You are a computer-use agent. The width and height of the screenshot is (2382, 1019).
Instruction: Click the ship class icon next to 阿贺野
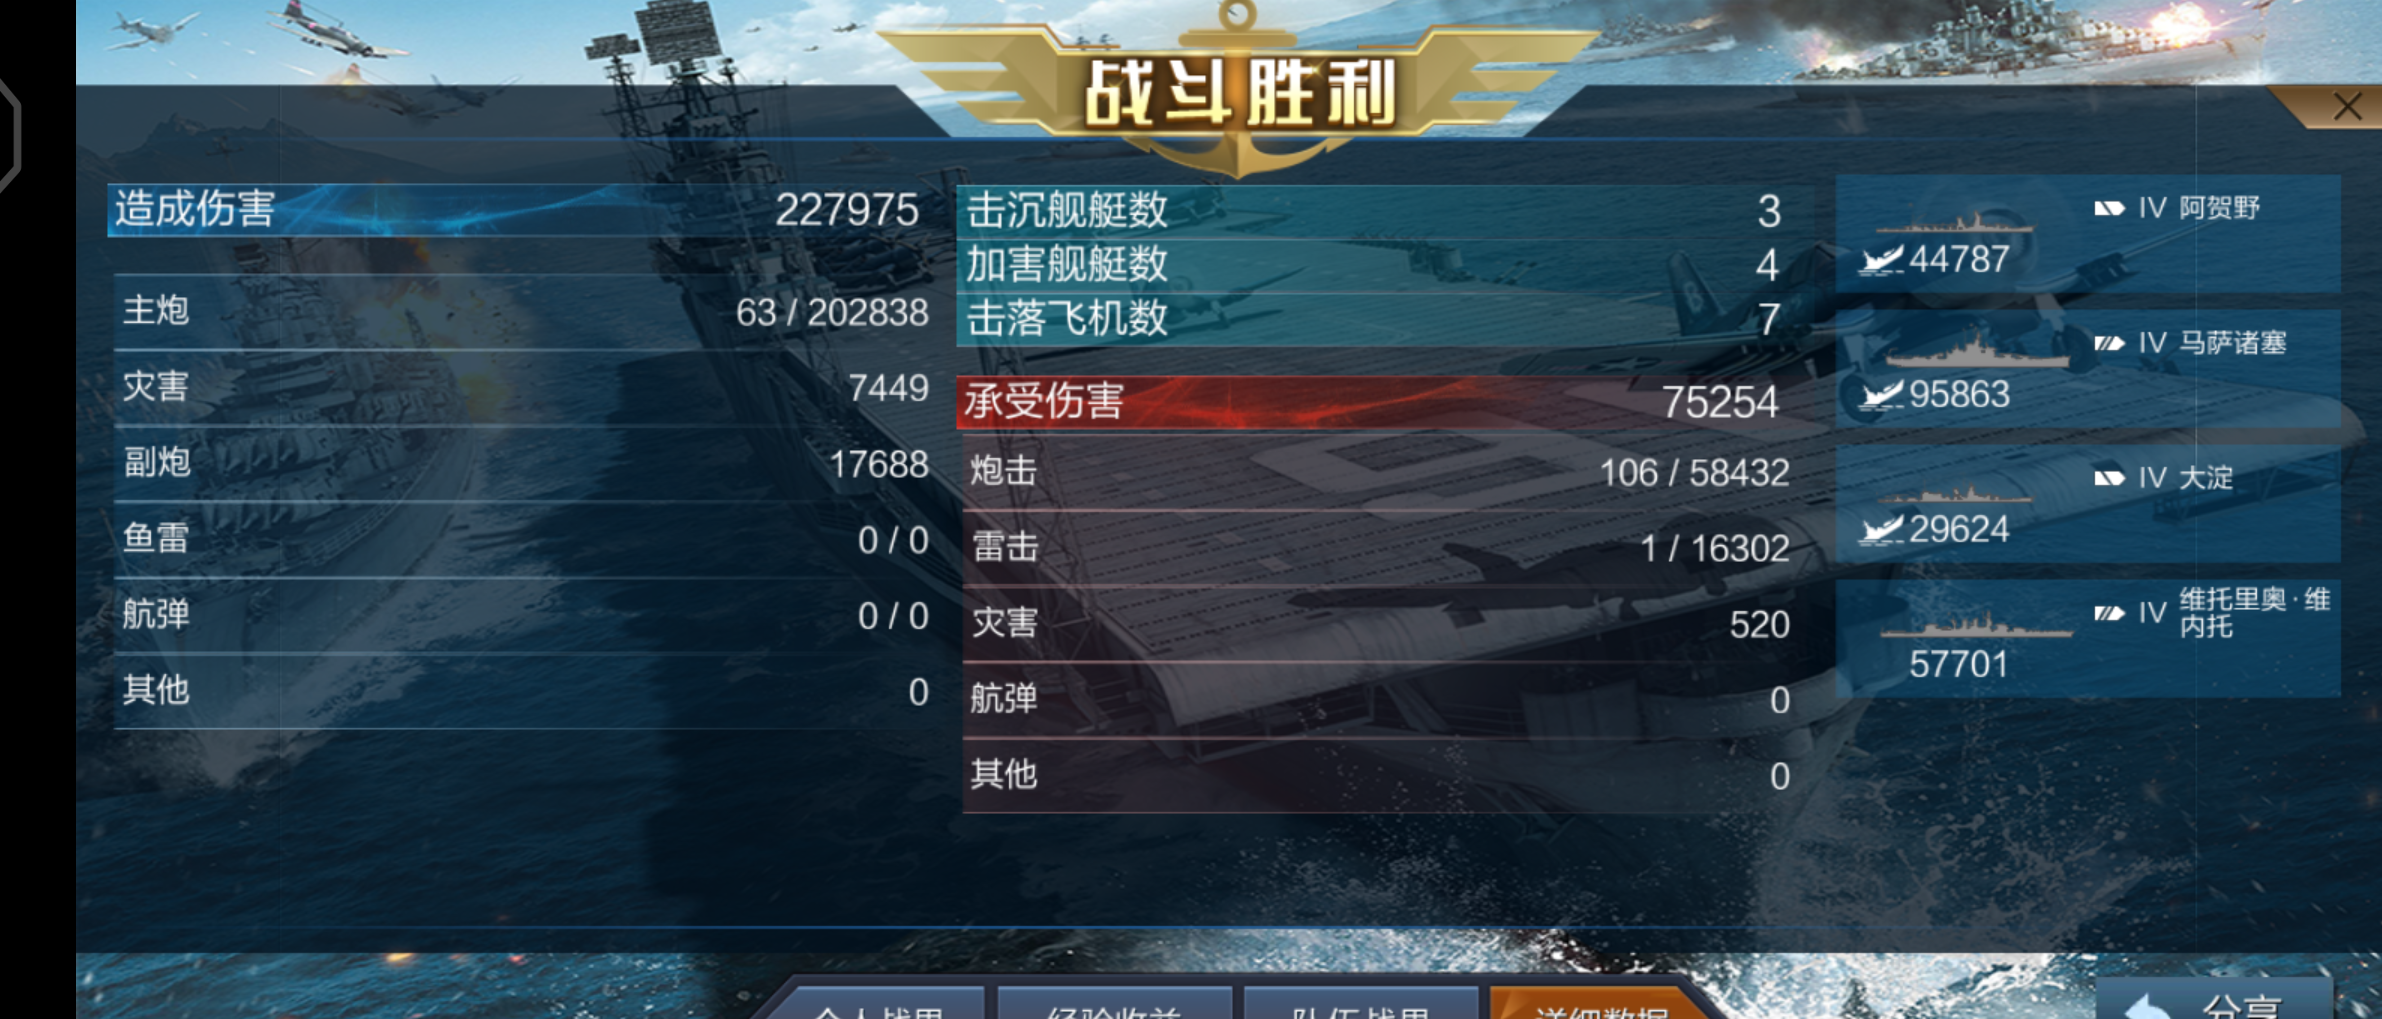click(x=2109, y=208)
